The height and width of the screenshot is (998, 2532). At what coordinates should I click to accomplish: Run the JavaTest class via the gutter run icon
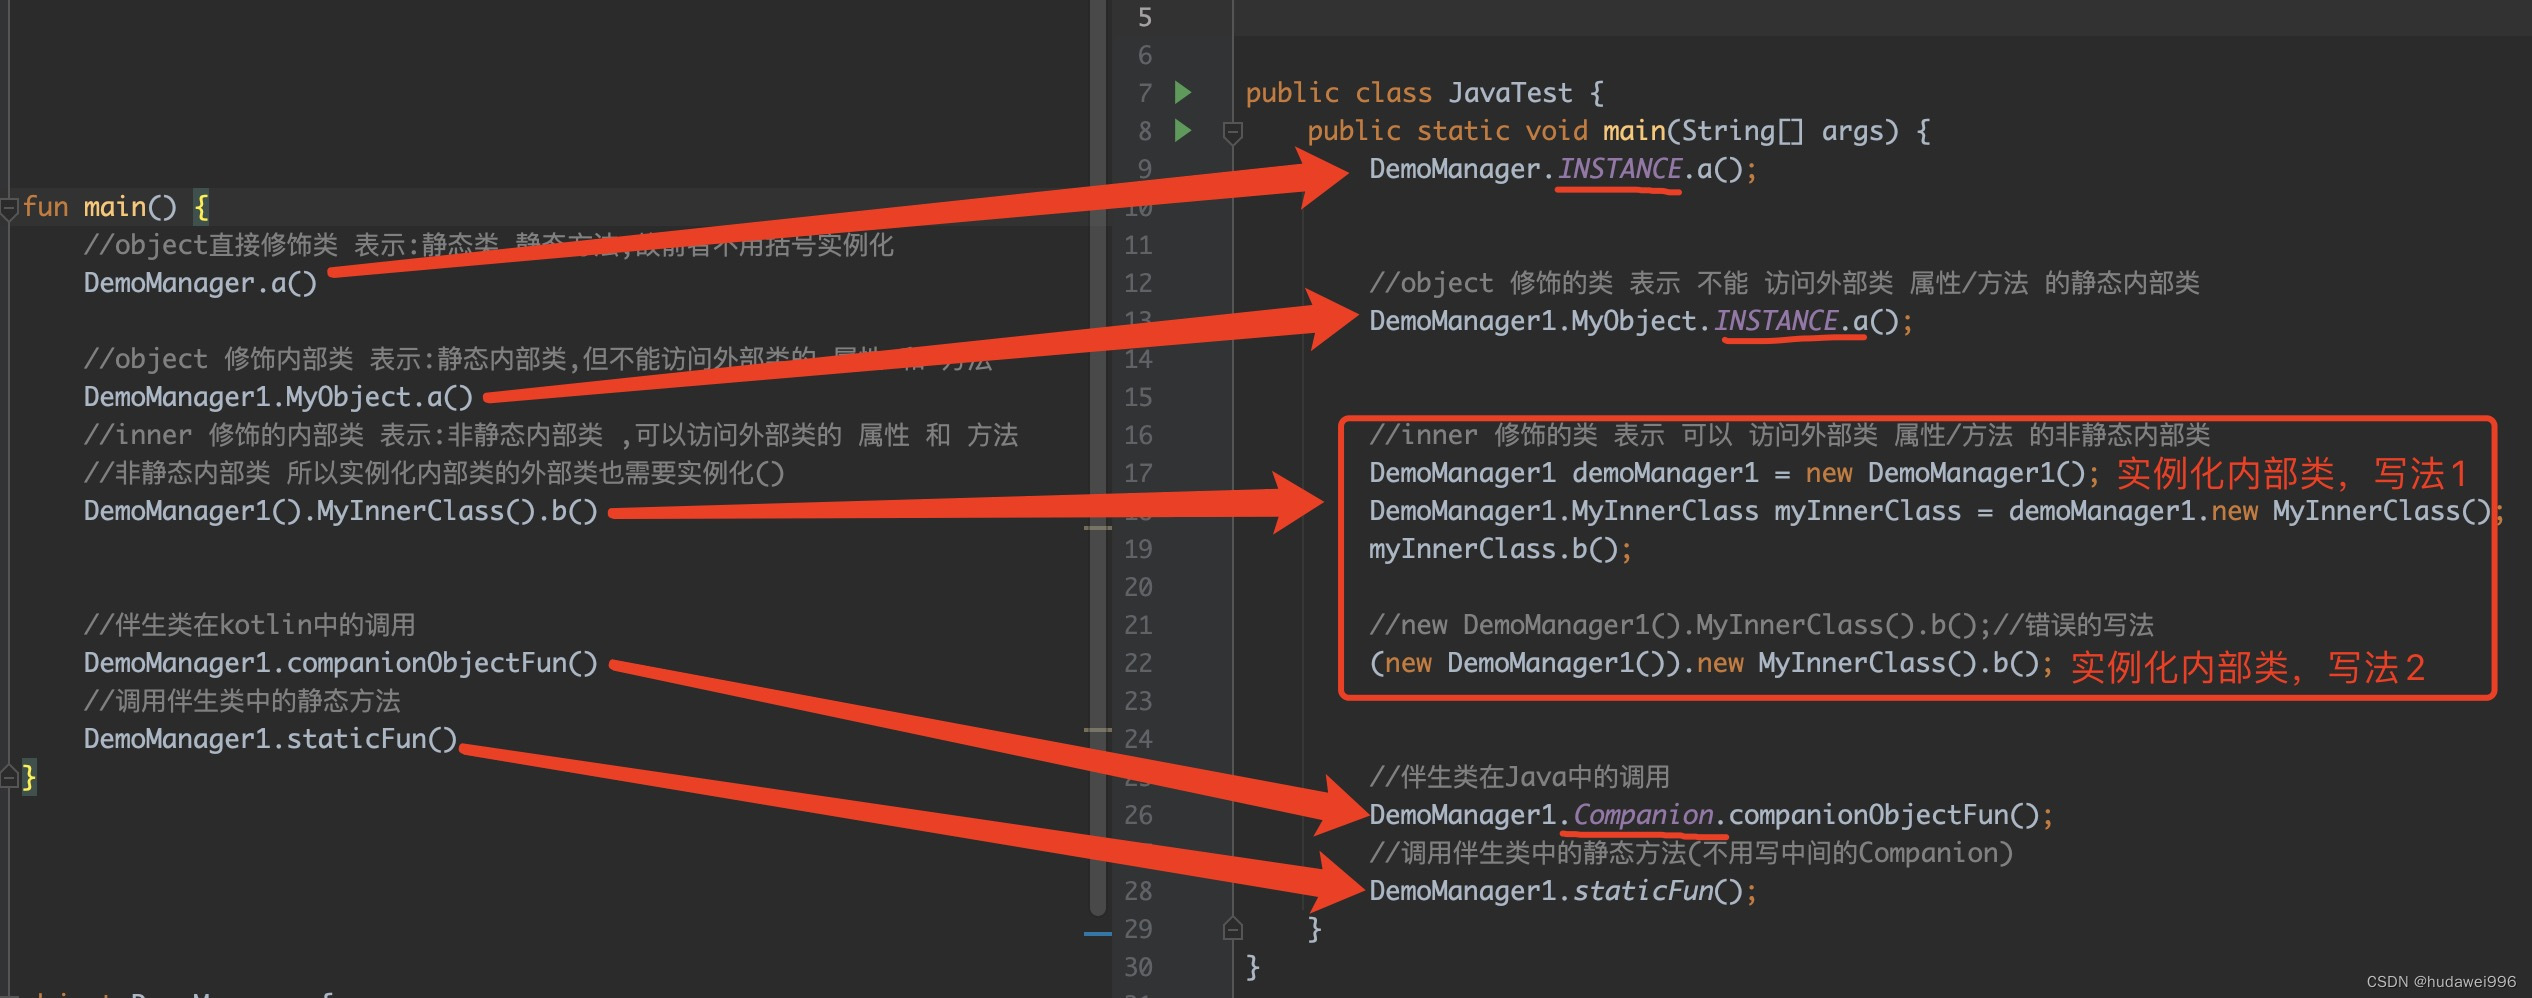pyautogui.click(x=1183, y=92)
